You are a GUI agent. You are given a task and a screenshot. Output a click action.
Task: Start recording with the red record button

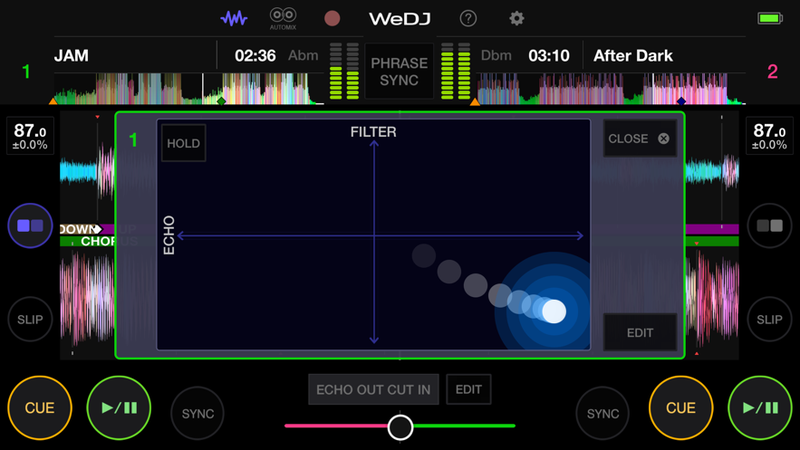tap(332, 19)
